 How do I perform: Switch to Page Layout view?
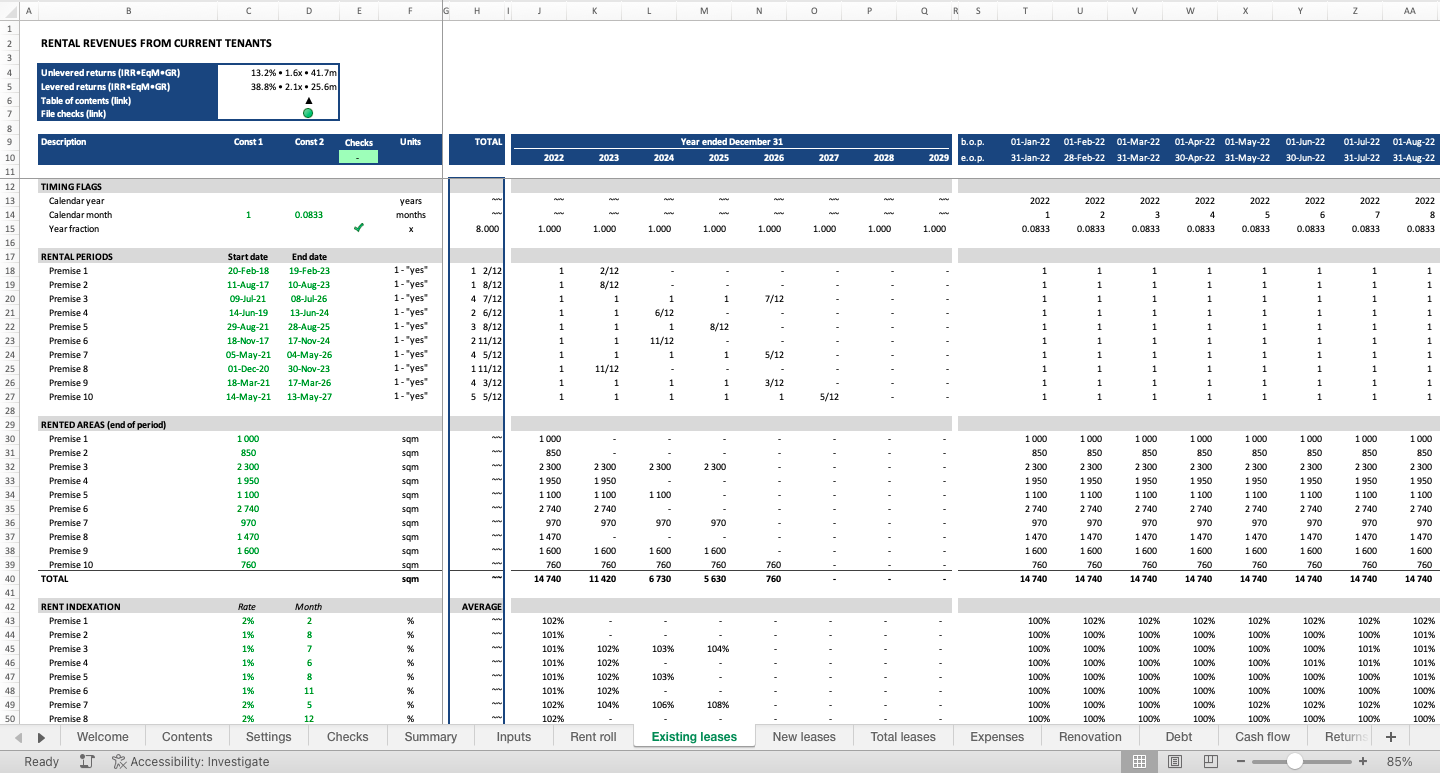coord(1175,761)
